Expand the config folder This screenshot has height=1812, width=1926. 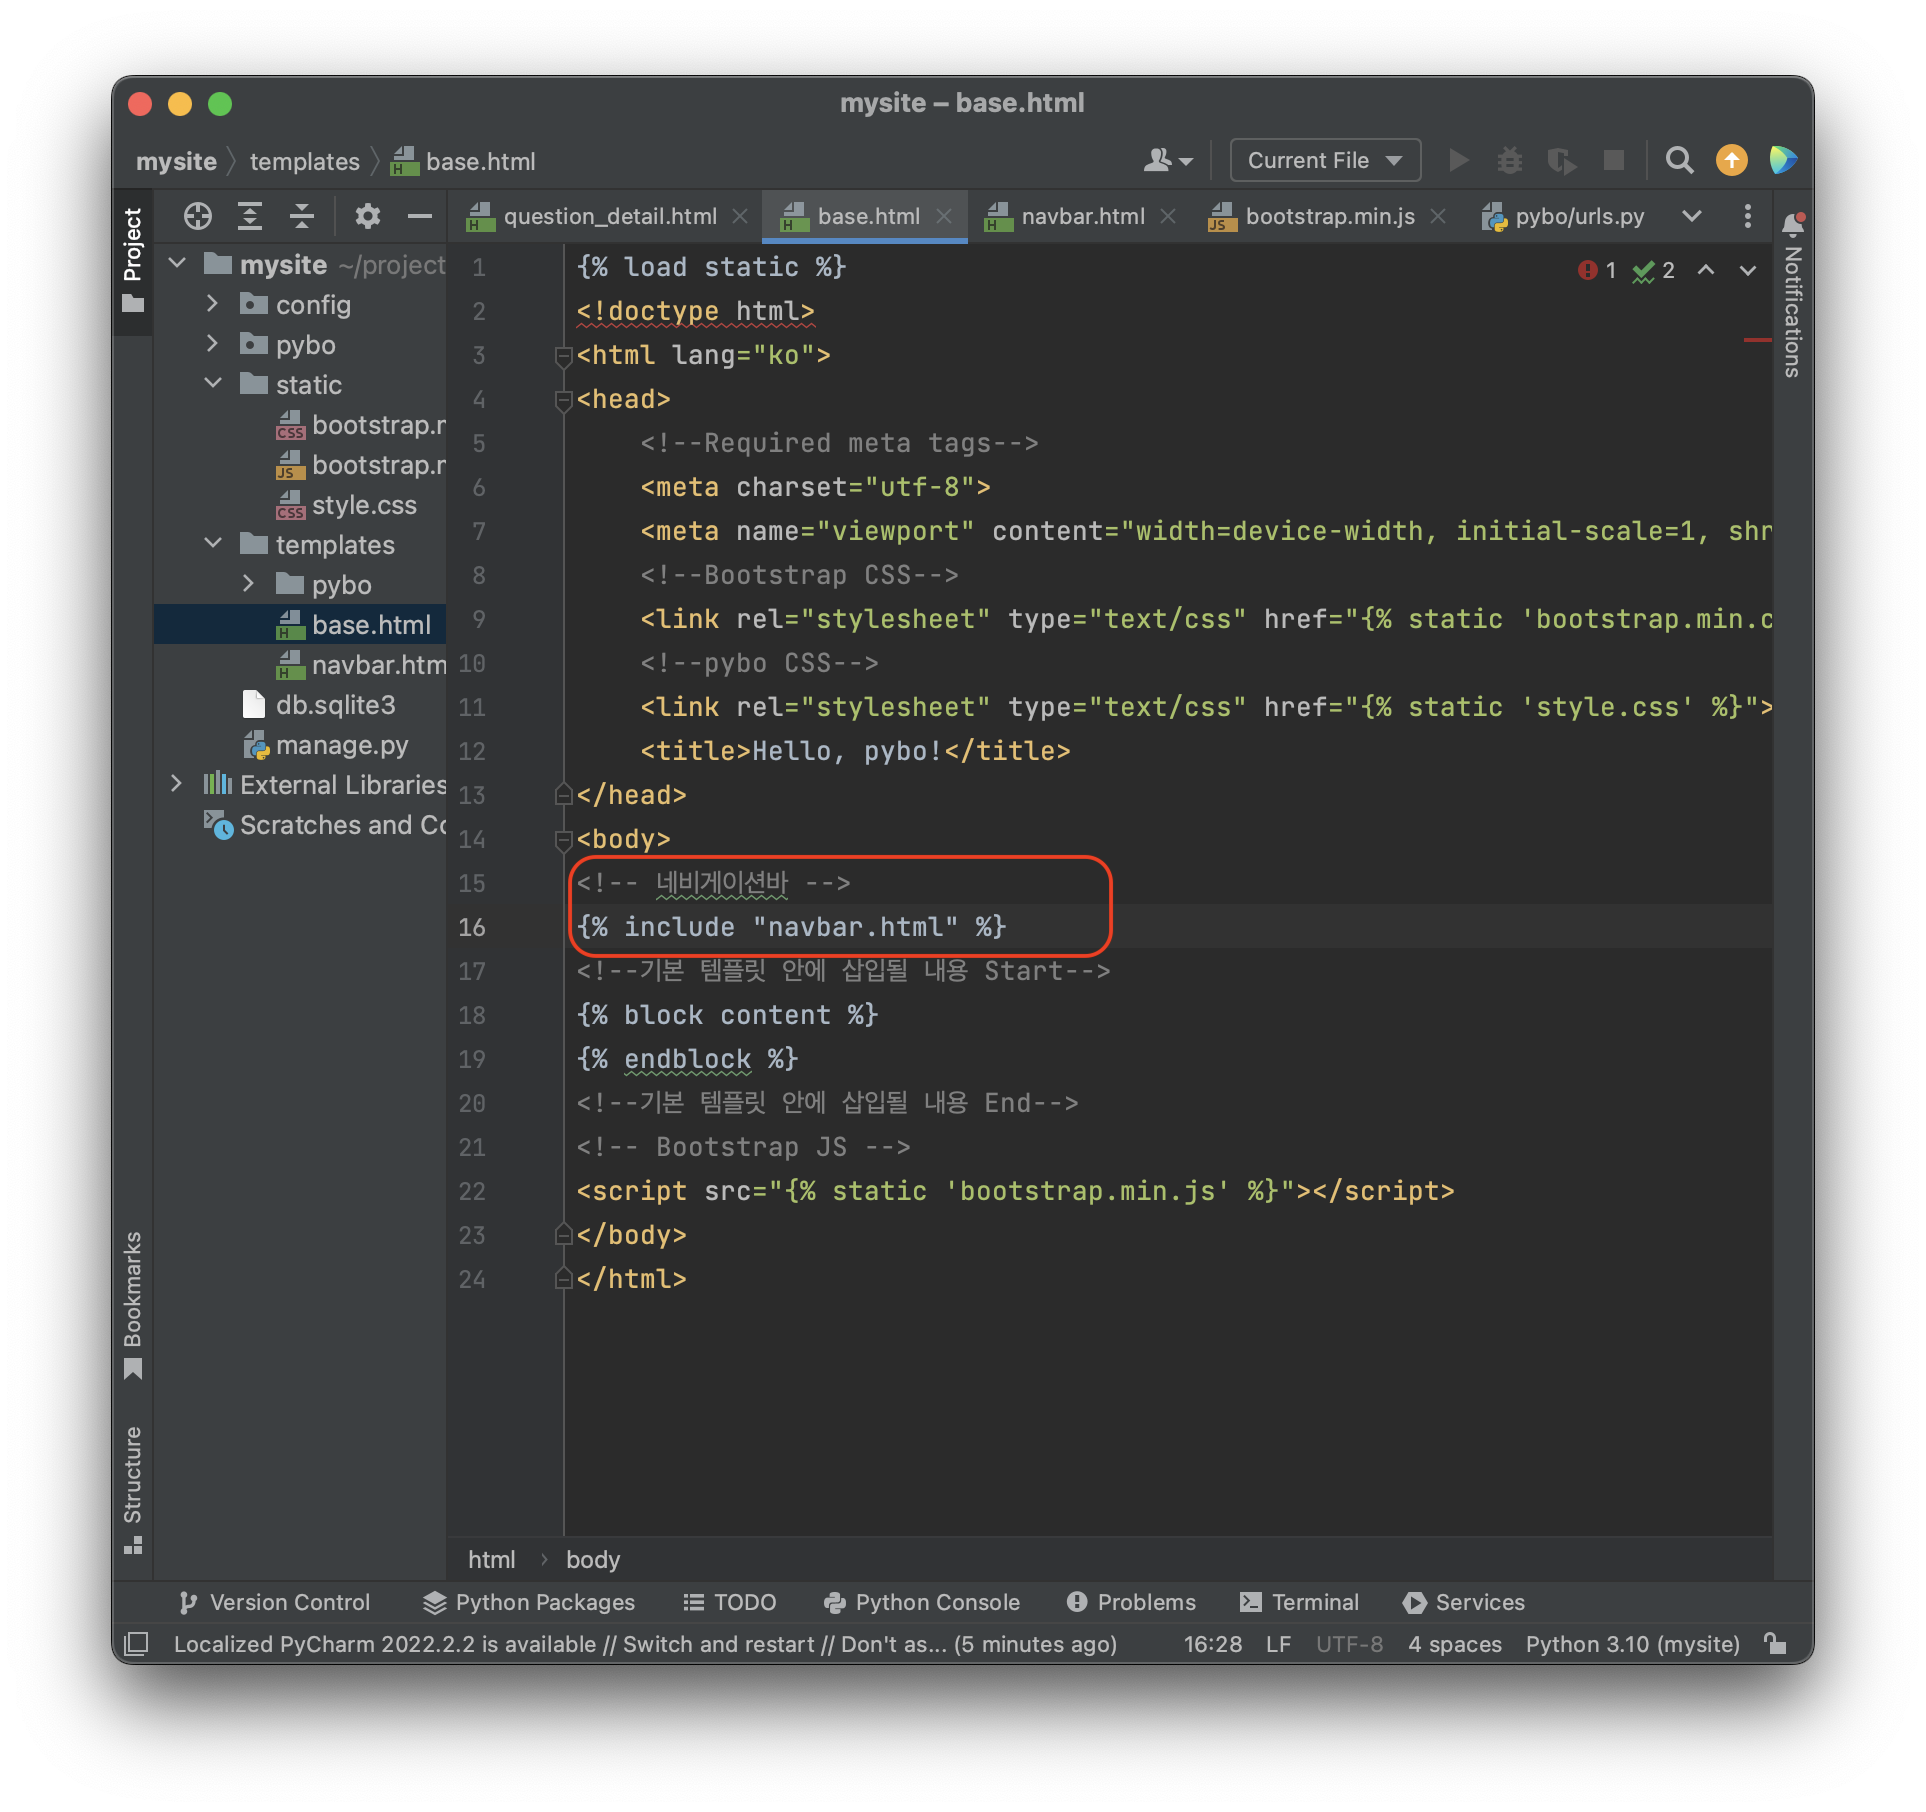213,304
